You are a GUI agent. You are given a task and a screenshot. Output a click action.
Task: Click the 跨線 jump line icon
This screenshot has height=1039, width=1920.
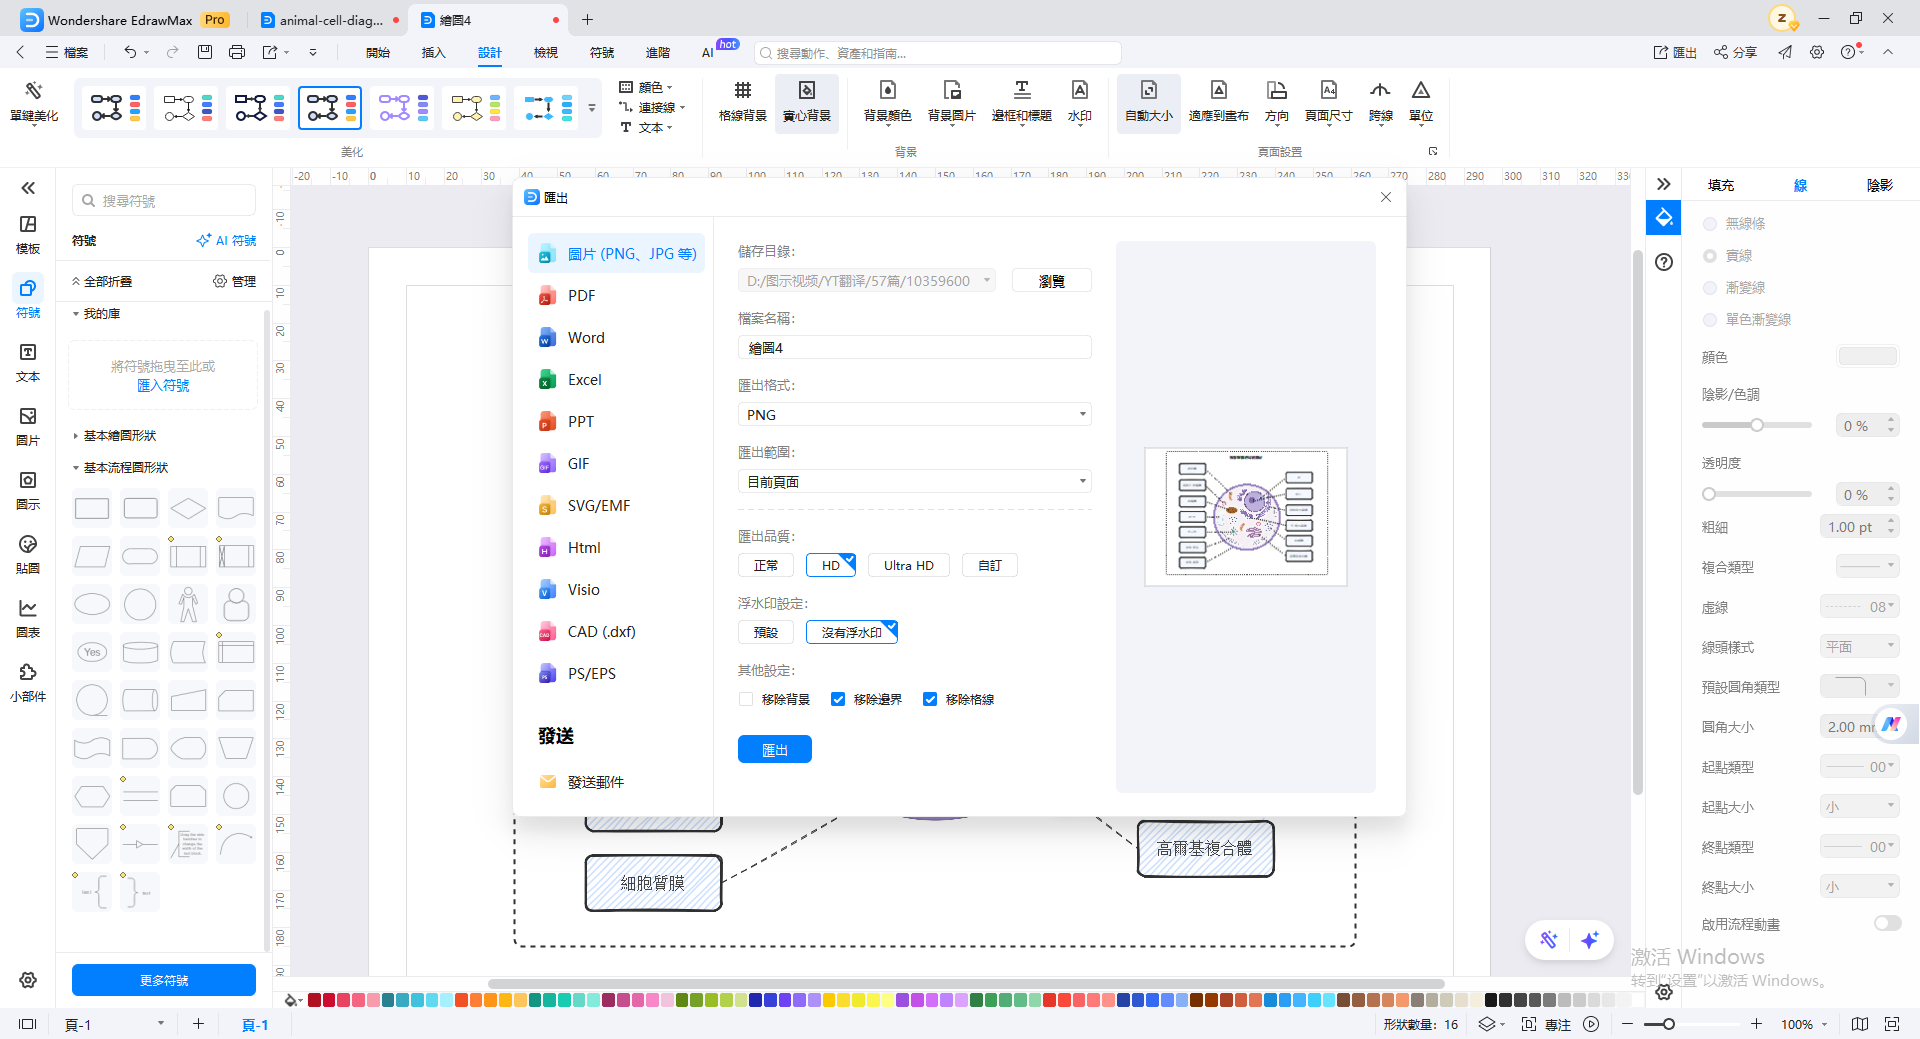tap(1381, 103)
